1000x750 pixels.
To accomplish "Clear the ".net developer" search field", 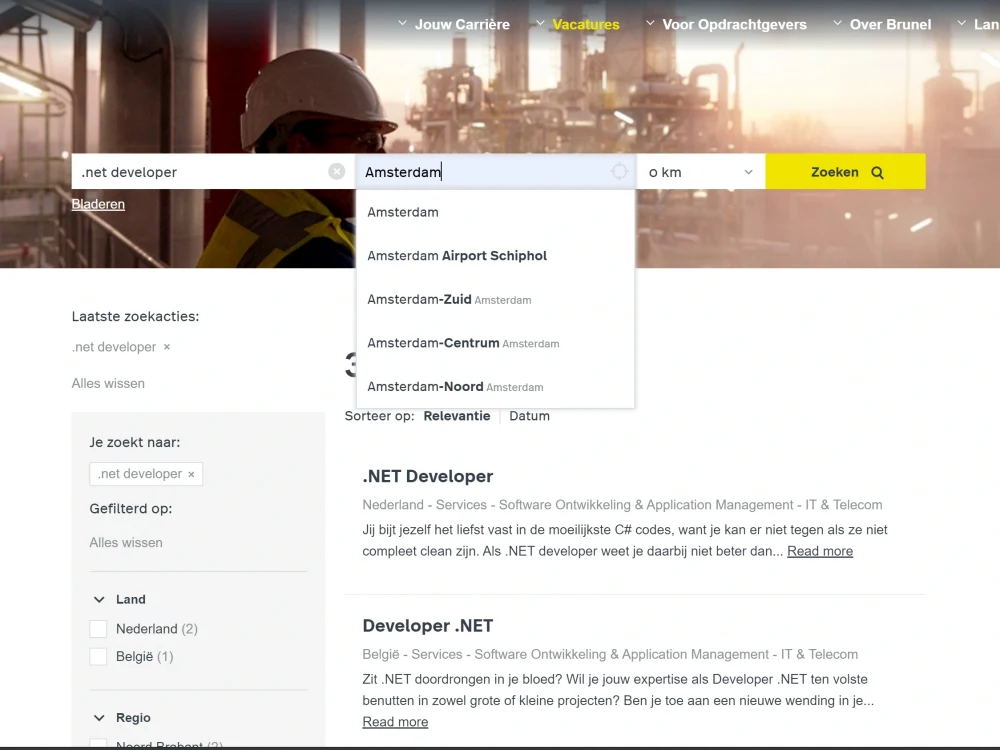I will tap(336, 171).
